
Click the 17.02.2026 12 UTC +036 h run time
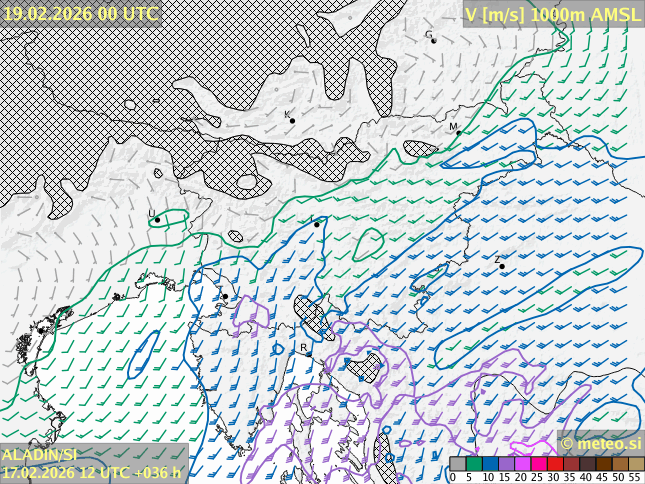coord(92,472)
